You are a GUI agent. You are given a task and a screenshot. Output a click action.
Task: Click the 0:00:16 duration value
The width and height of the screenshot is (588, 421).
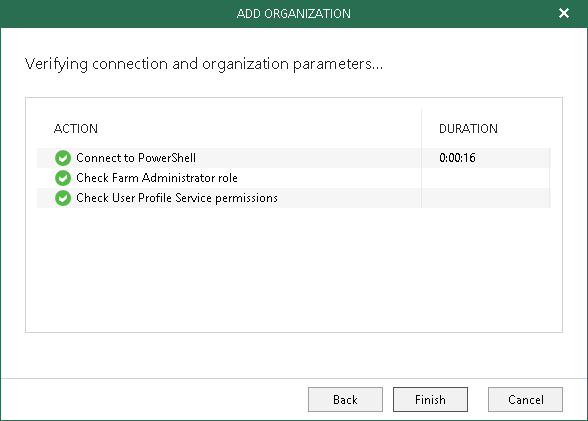(457, 158)
